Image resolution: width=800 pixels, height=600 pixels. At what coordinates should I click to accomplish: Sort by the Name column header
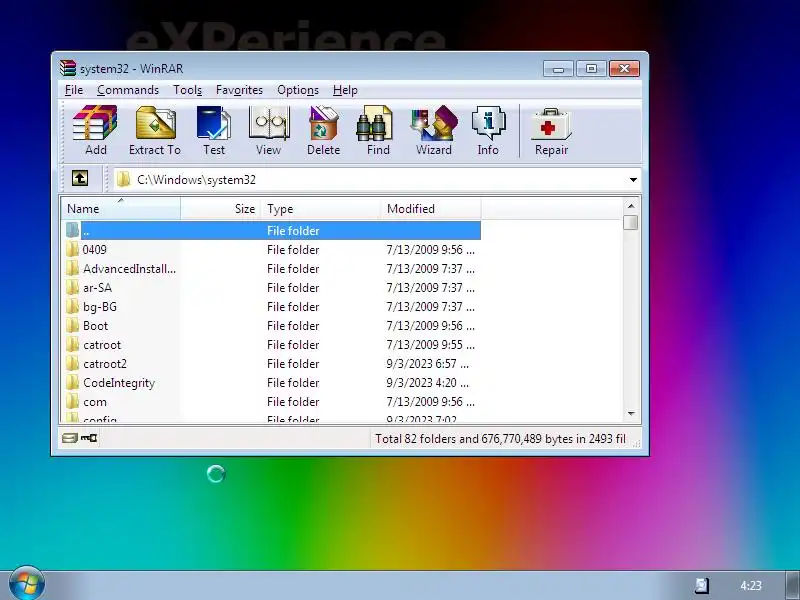(121, 209)
